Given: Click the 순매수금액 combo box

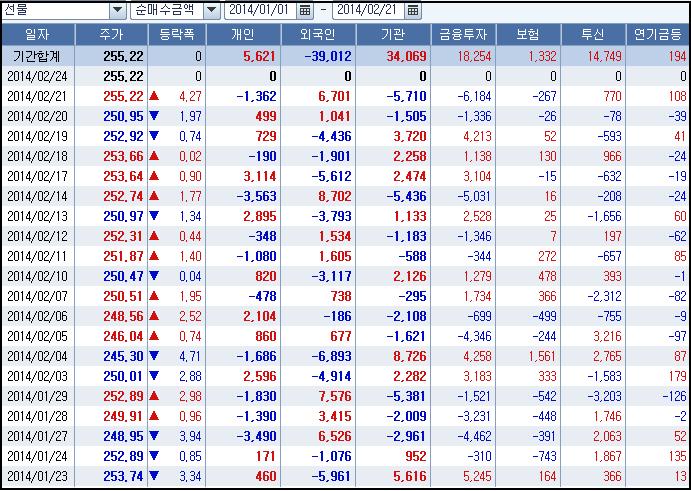Looking at the screenshot, I should click(175, 10).
